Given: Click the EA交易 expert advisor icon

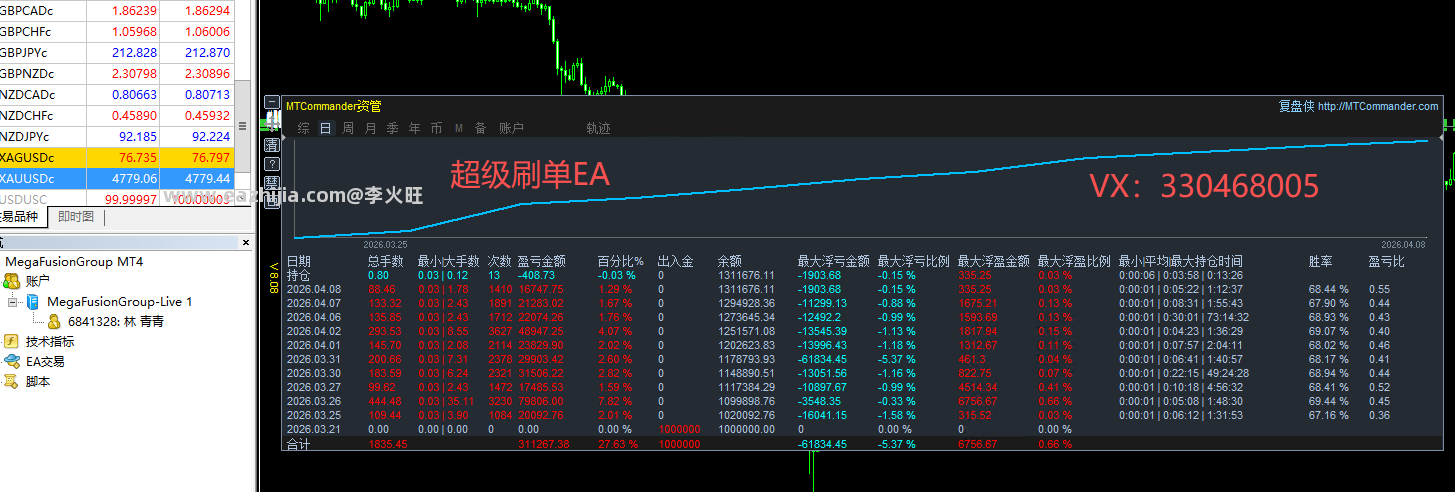Looking at the screenshot, I should pos(12,361).
